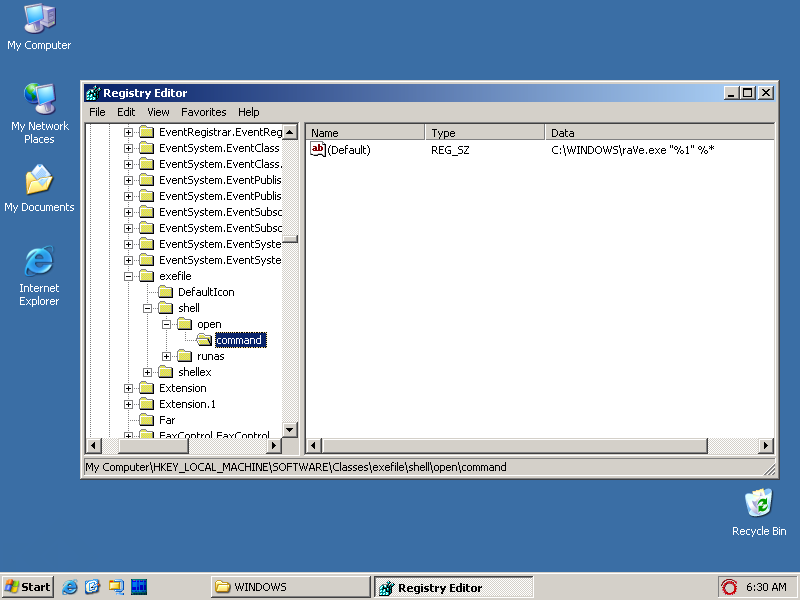This screenshot has width=800, height=600.
Task: Expand the runas key
Action: [x=166, y=356]
